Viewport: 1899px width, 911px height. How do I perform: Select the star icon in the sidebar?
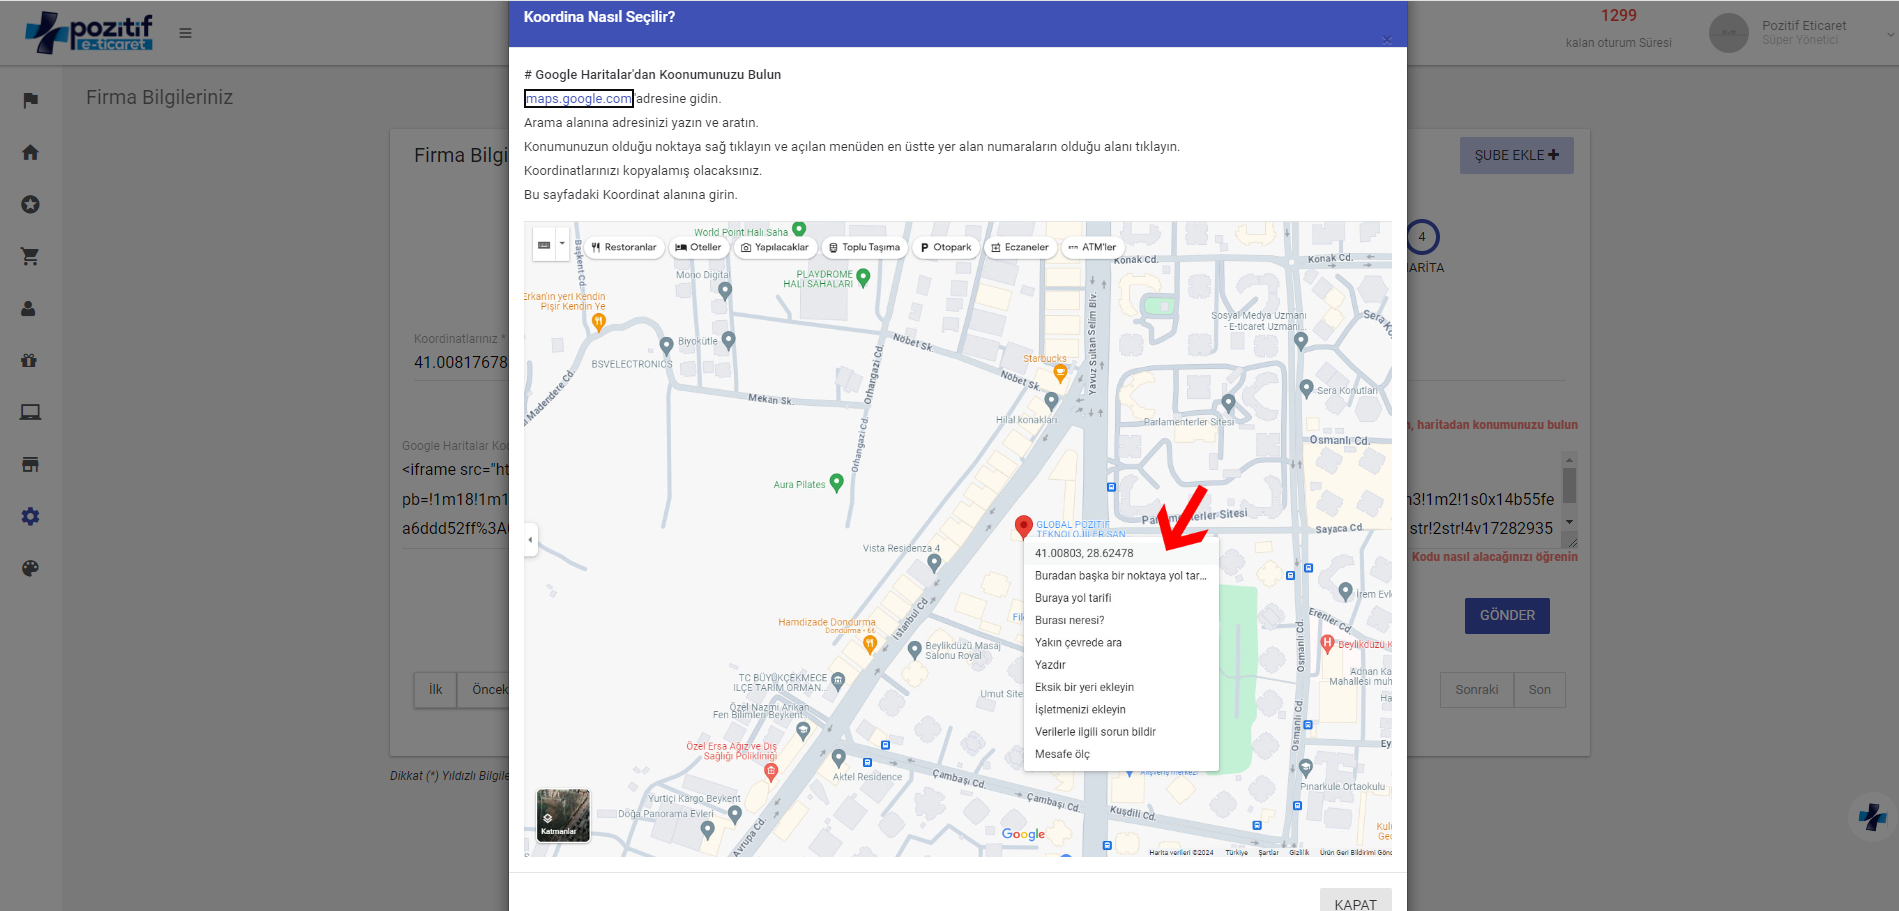pyautogui.click(x=30, y=204)
